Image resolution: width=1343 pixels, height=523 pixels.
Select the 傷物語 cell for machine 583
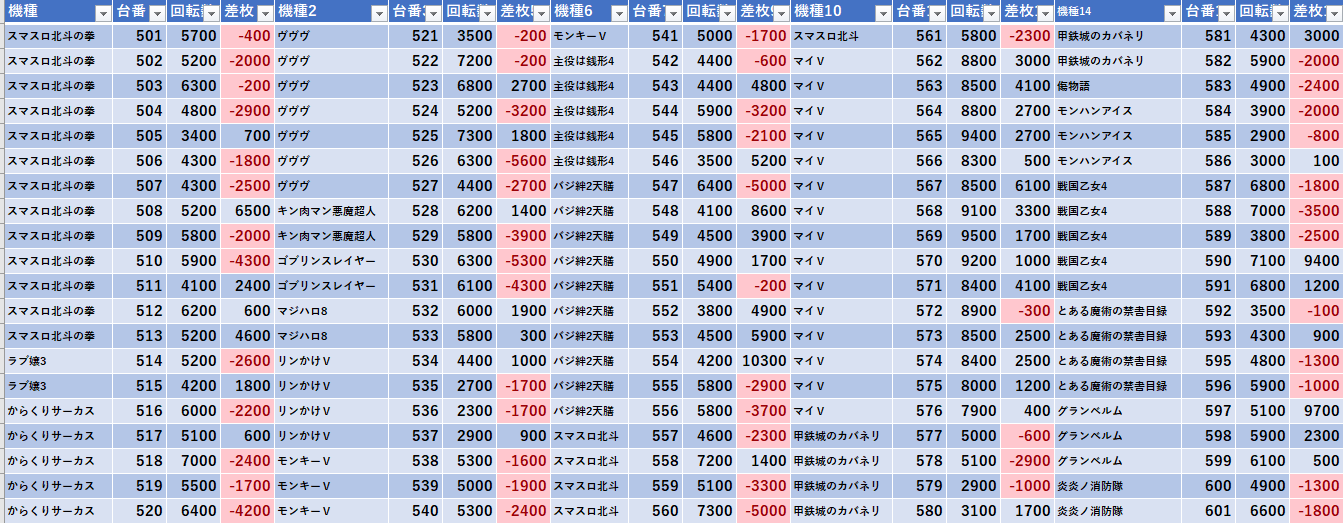pos(1118,85)
